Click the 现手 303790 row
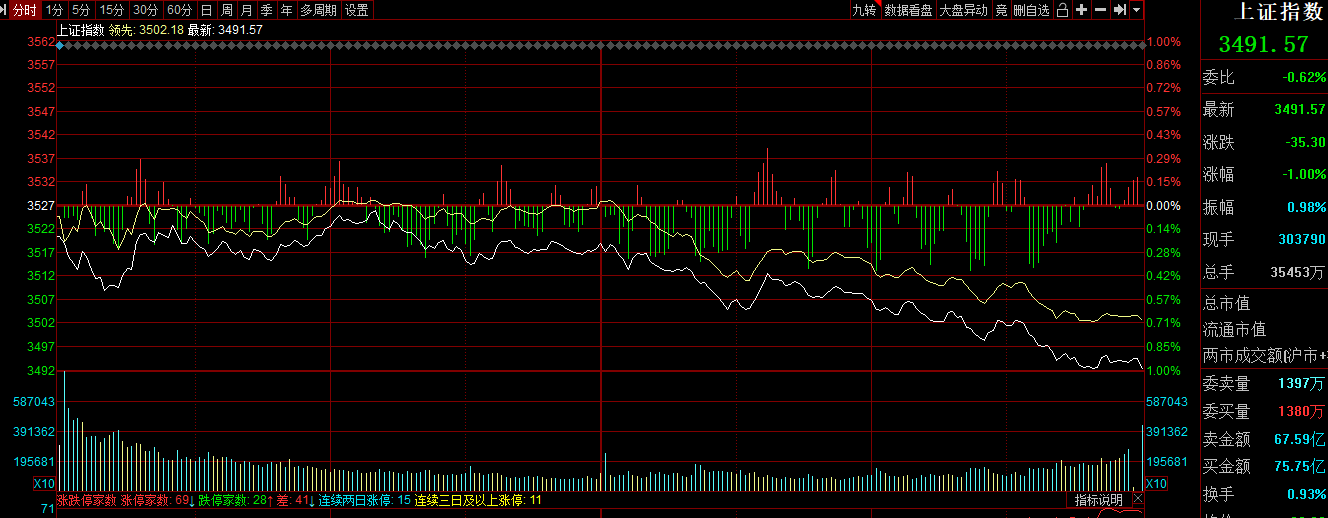Screen dimensions: 1328x518 pos(1264,239)
